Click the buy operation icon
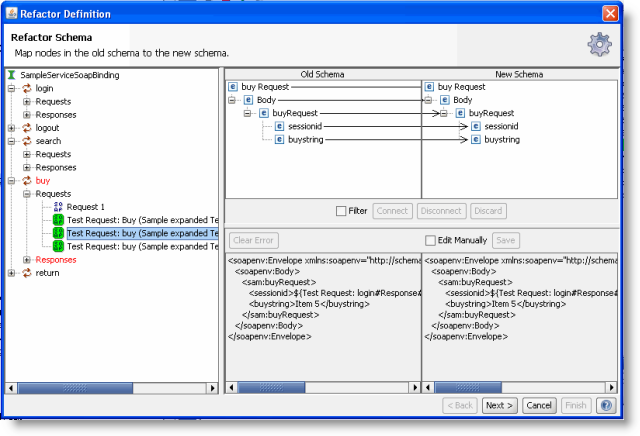The image size is (640, 436). [x=27, y=180]
